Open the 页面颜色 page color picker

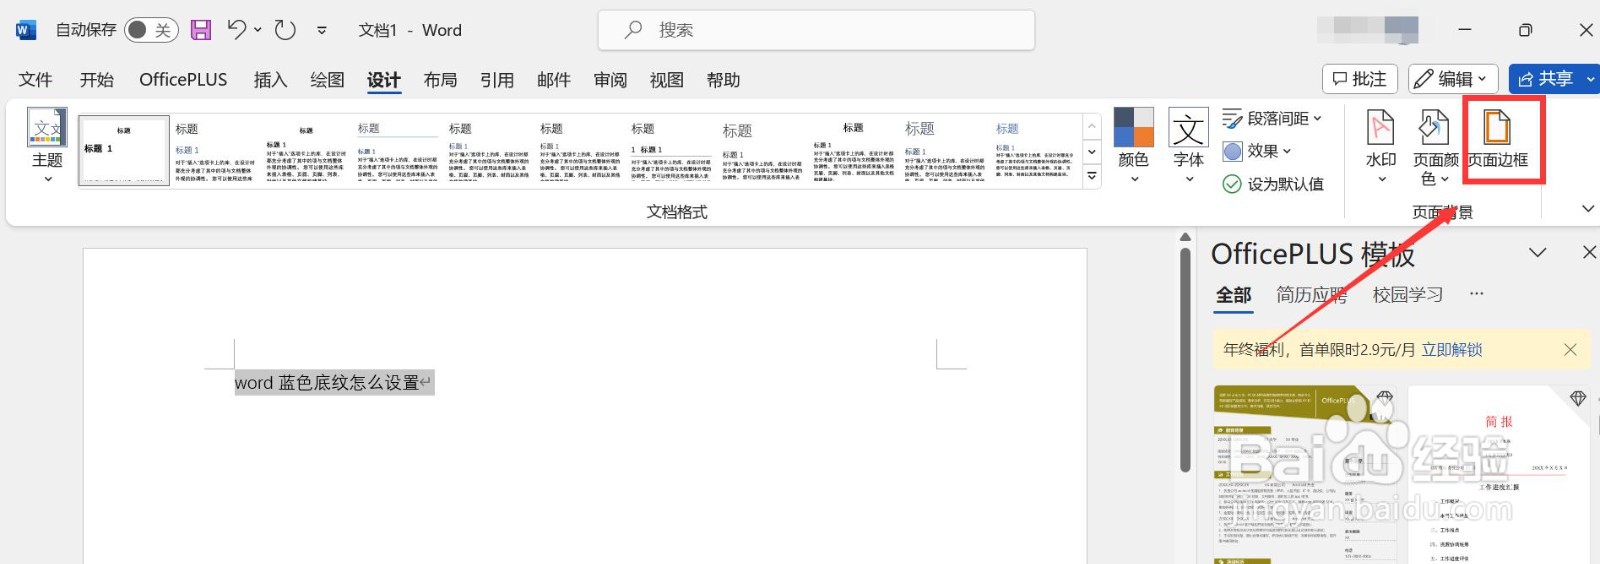click(x=1435, y=146)
